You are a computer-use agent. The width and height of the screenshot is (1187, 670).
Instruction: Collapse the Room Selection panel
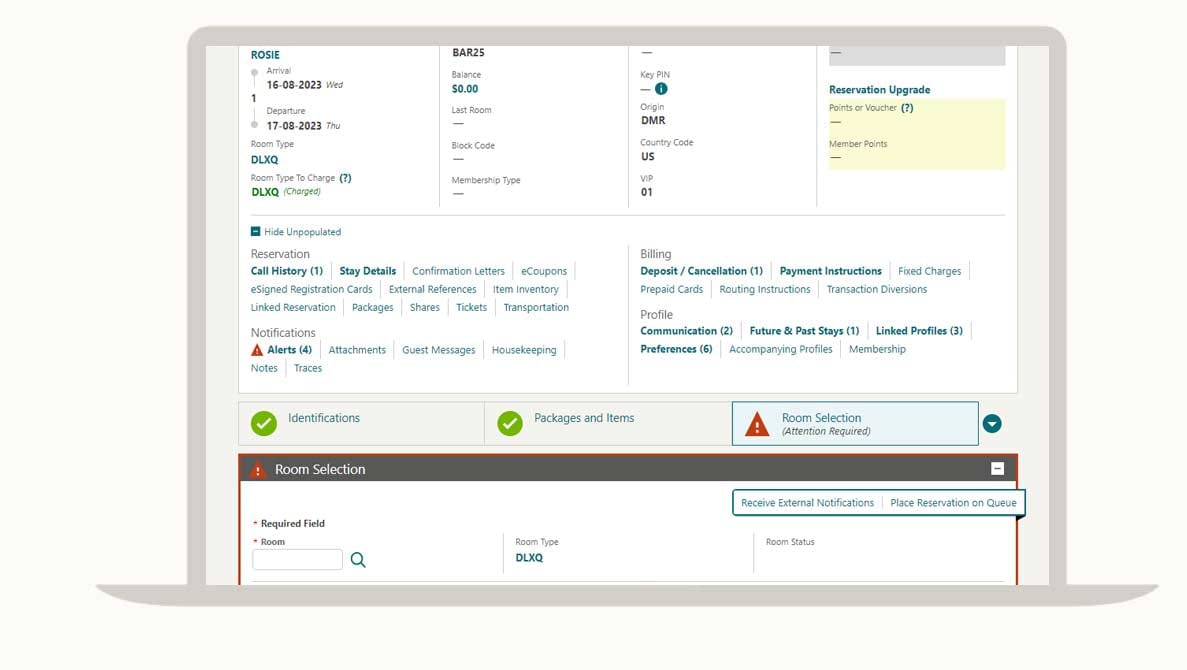(x=997, y=469)
